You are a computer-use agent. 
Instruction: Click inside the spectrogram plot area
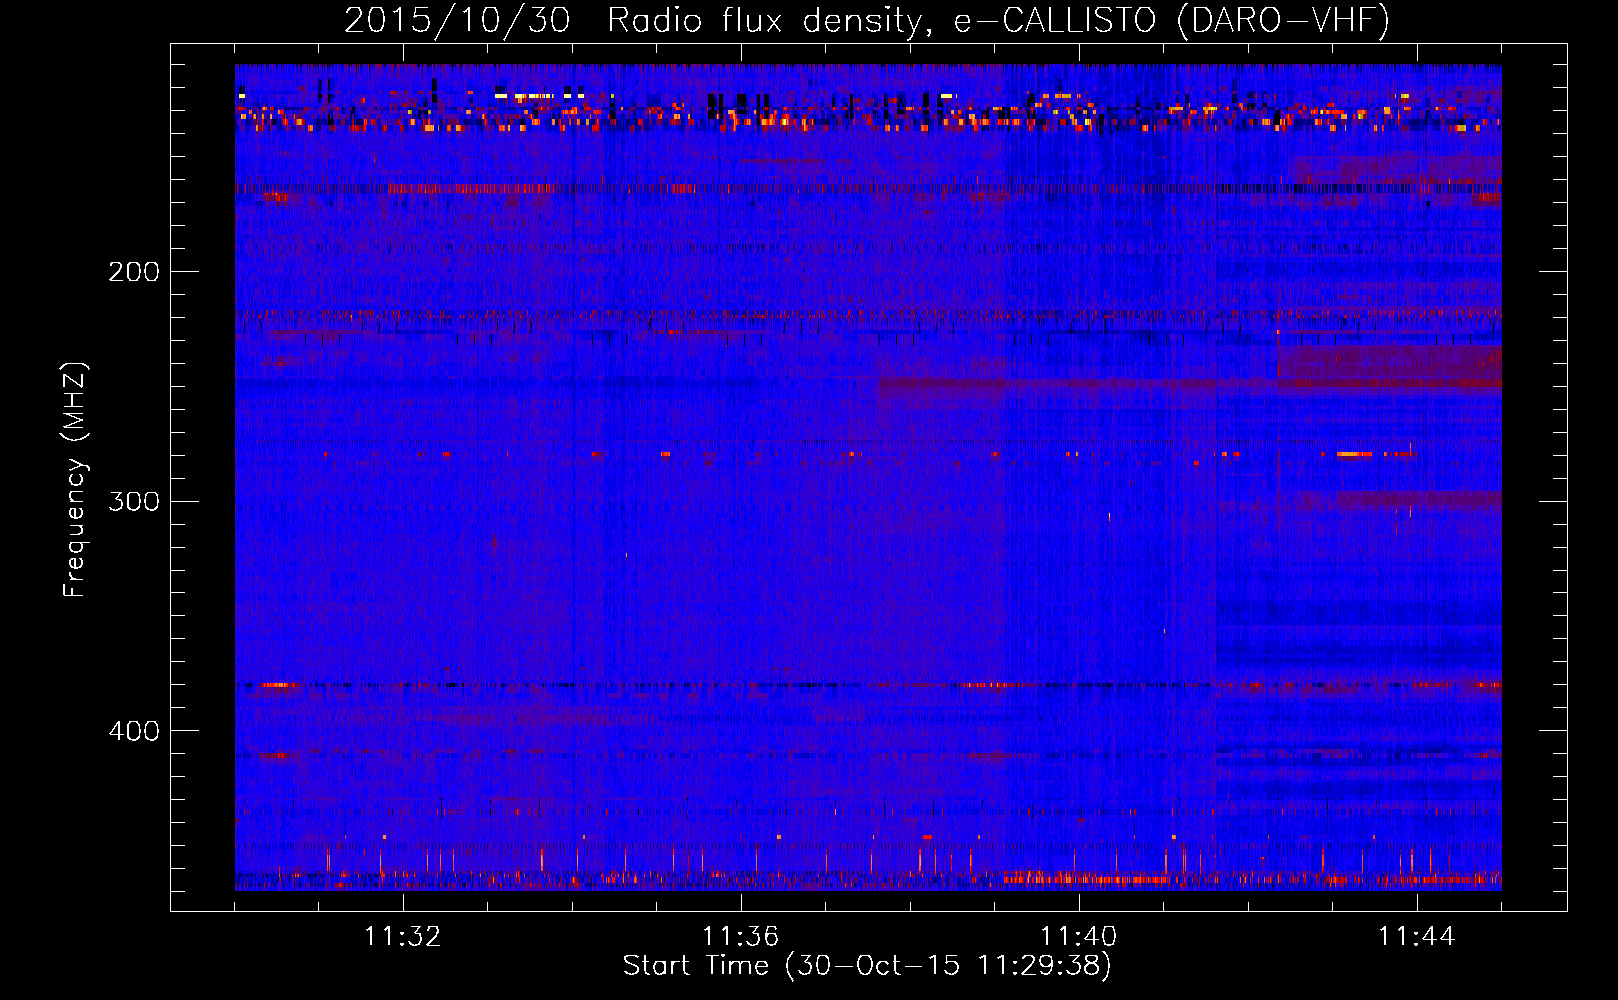click(868, 477)
